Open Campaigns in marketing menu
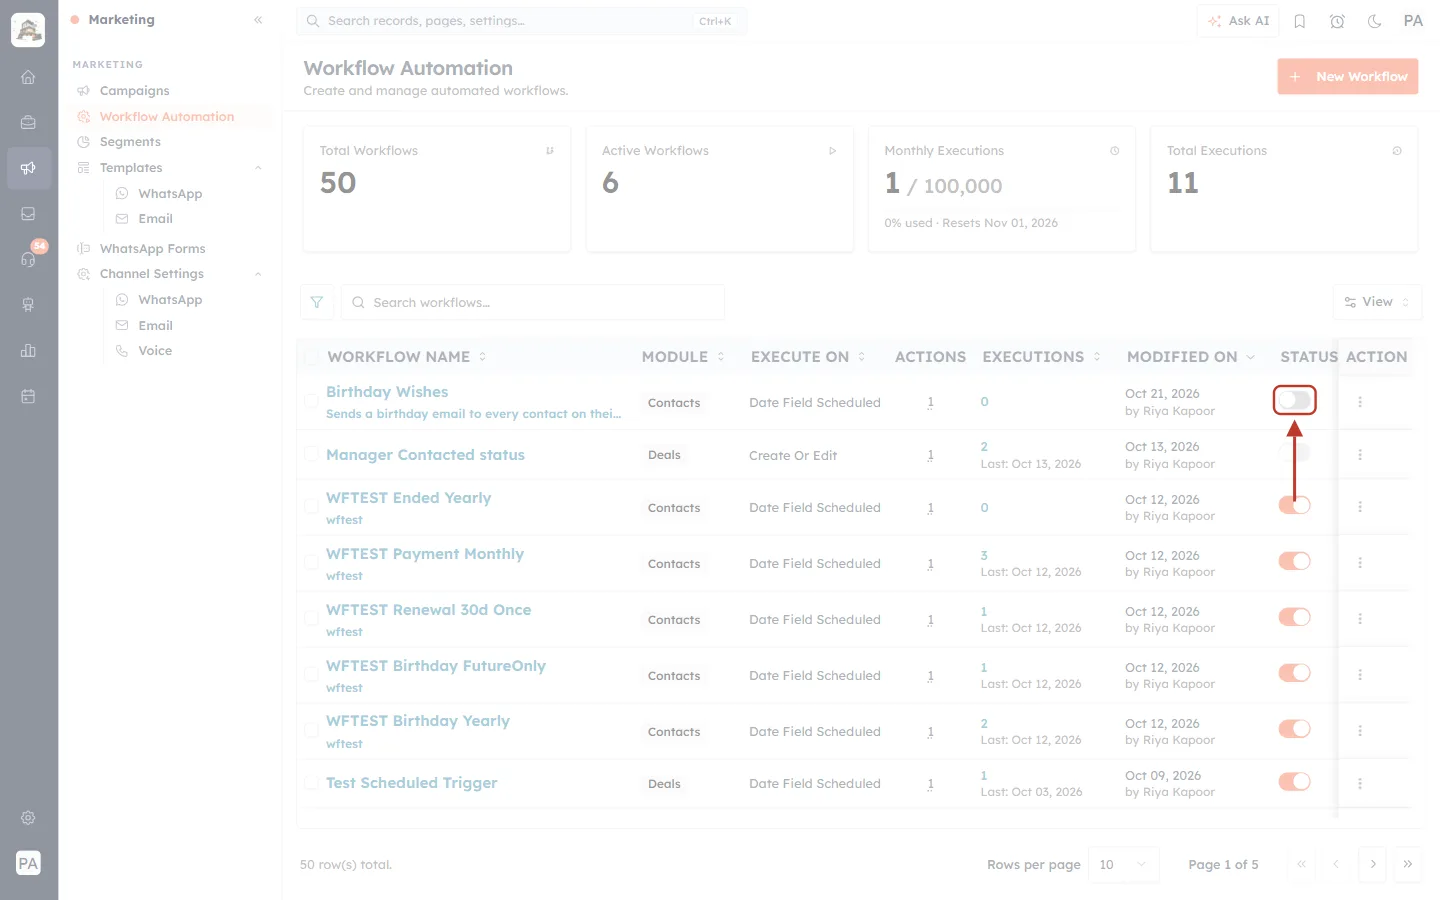 134,91
